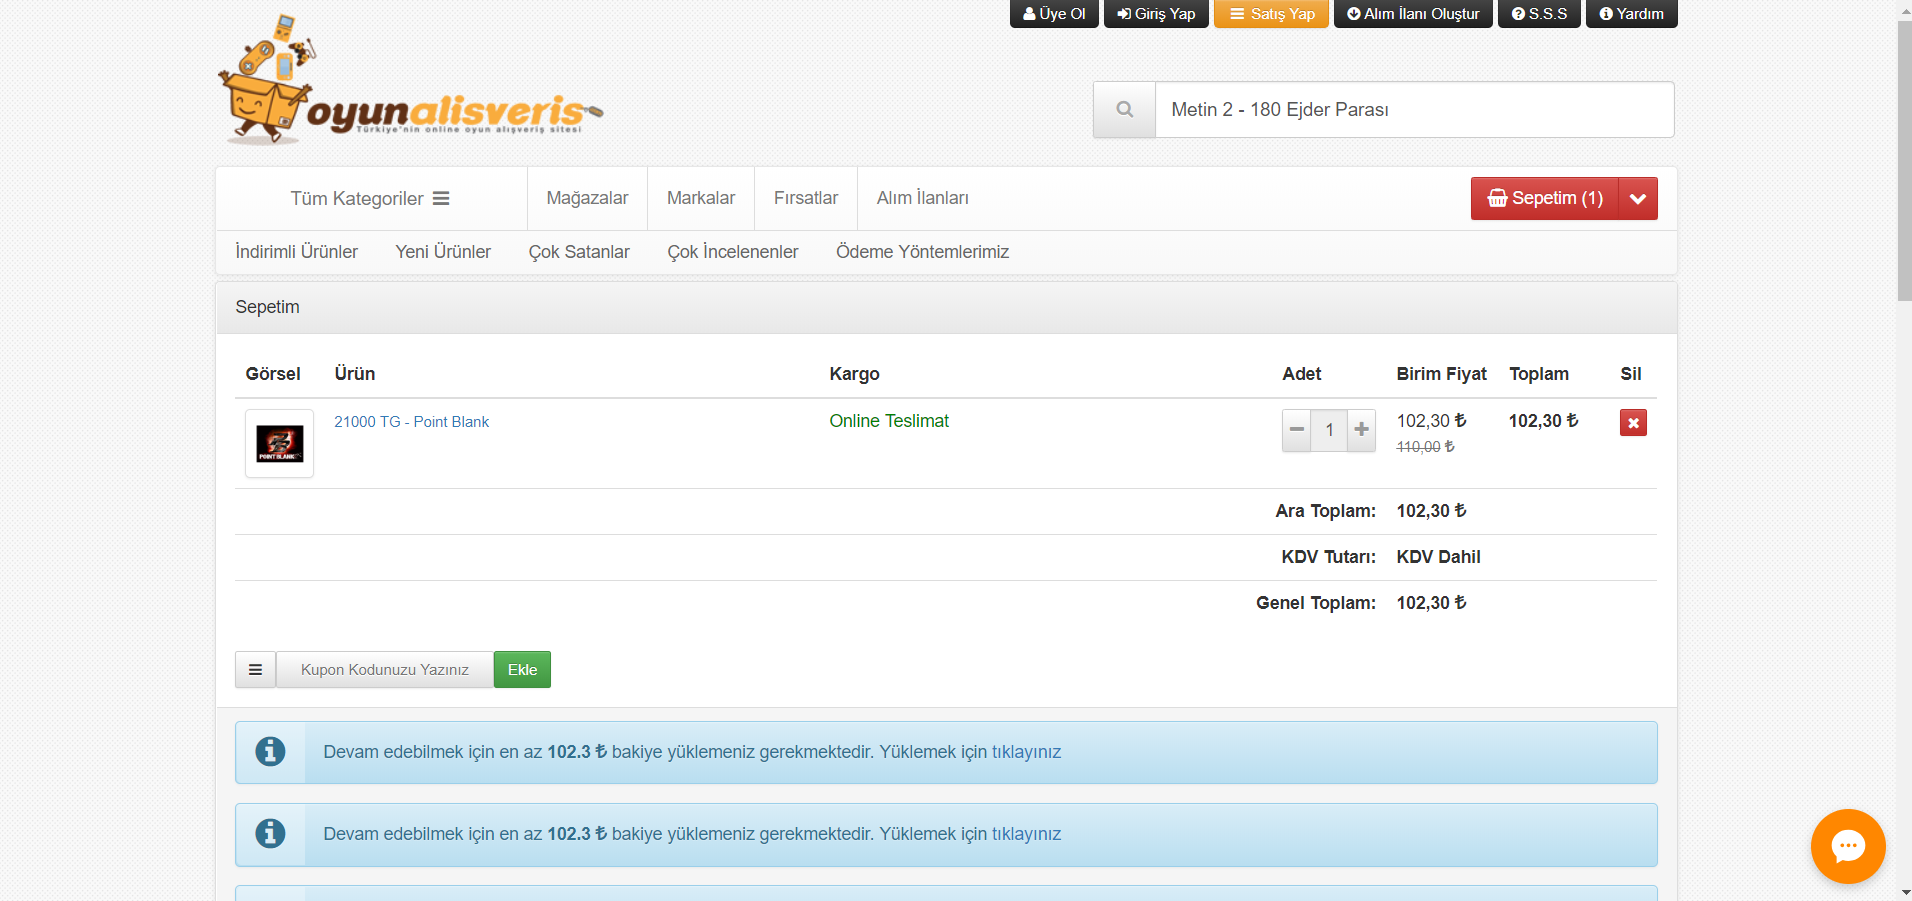Decrease quantity with the minus button
1912x901 pixels.
(x=1297, y=430)
